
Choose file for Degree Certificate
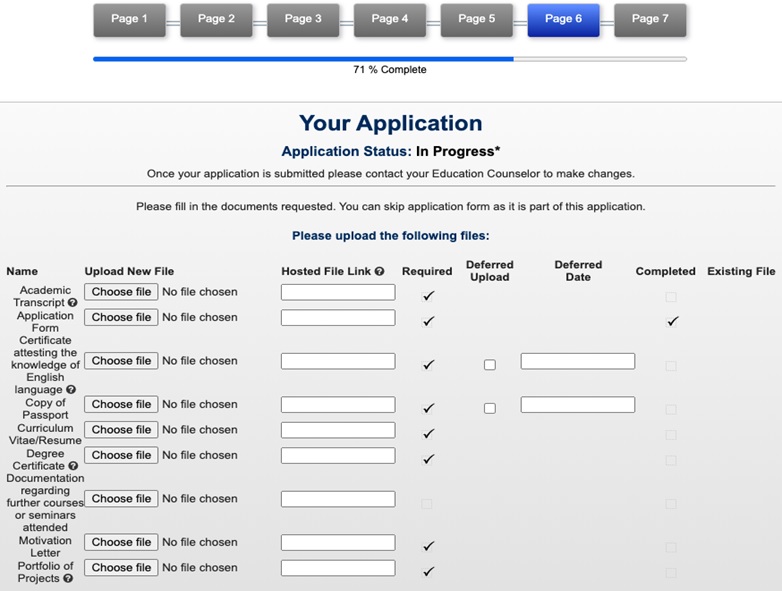tap(121, 455)
